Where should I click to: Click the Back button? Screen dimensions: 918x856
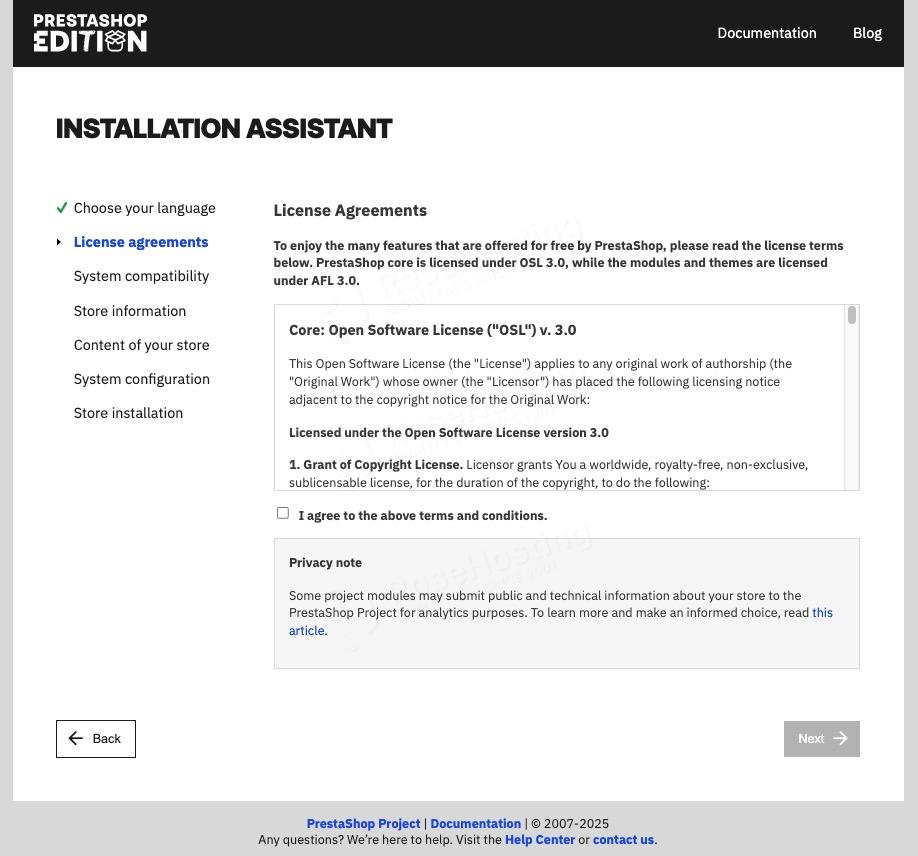[96, 739]
